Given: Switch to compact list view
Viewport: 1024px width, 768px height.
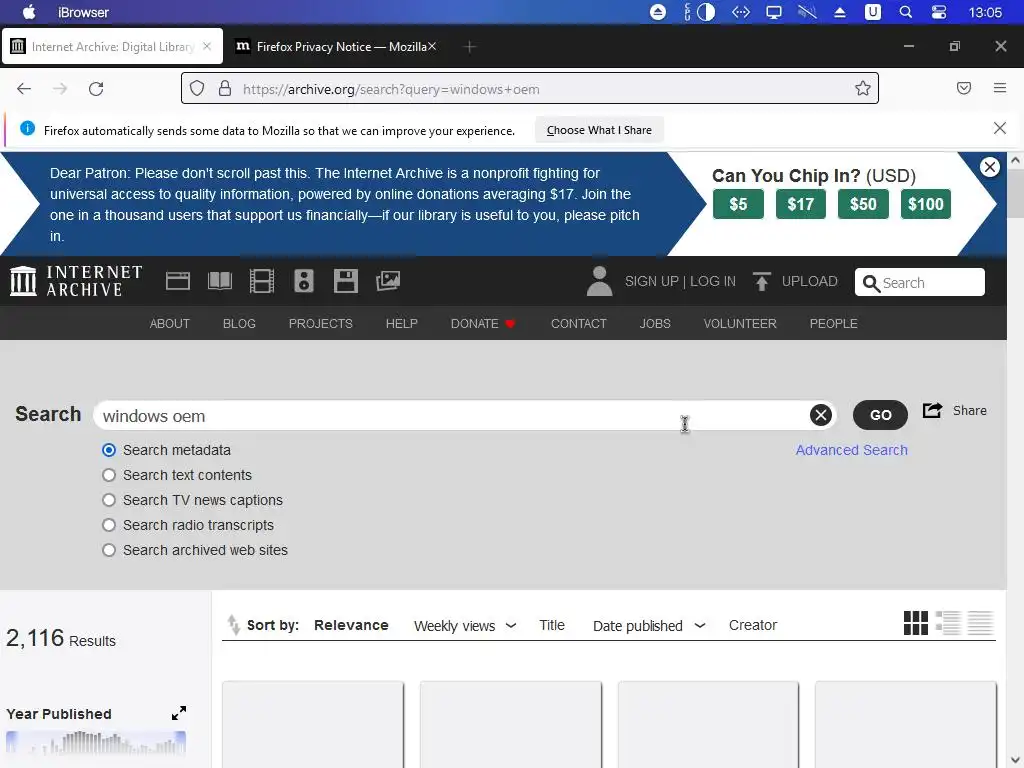Looking at the screenshot, I should point(980,623).
